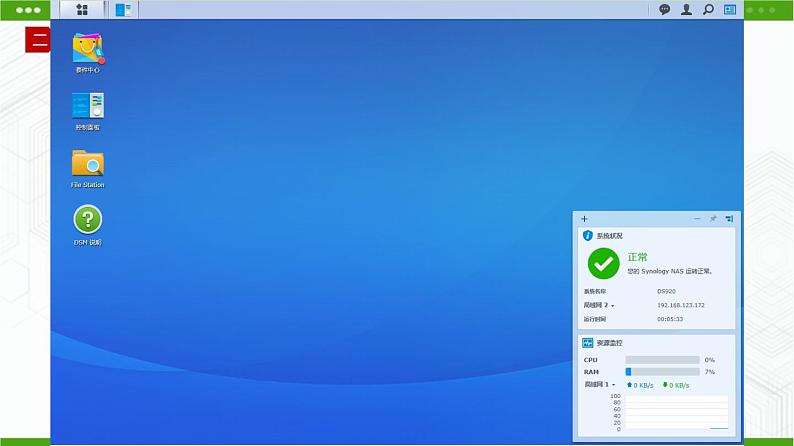794x446 pixels.
Task: Click the red menu button on the page edge
Action: coord(38,39)
